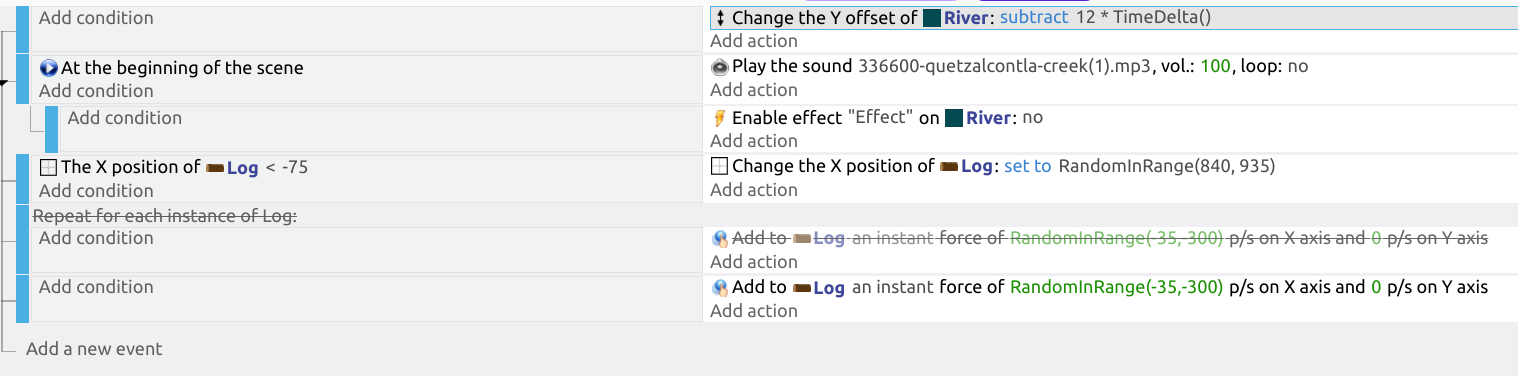The width and height of the screenshot is (1518, 376).
Task: Add action below the Enable effect action
Action: tap(754, 141)
